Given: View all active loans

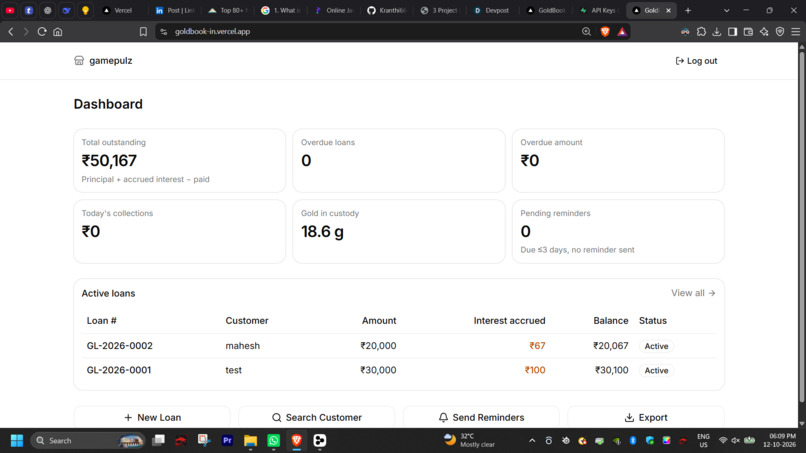Looking at the screenshot, I should coord(693,293).
